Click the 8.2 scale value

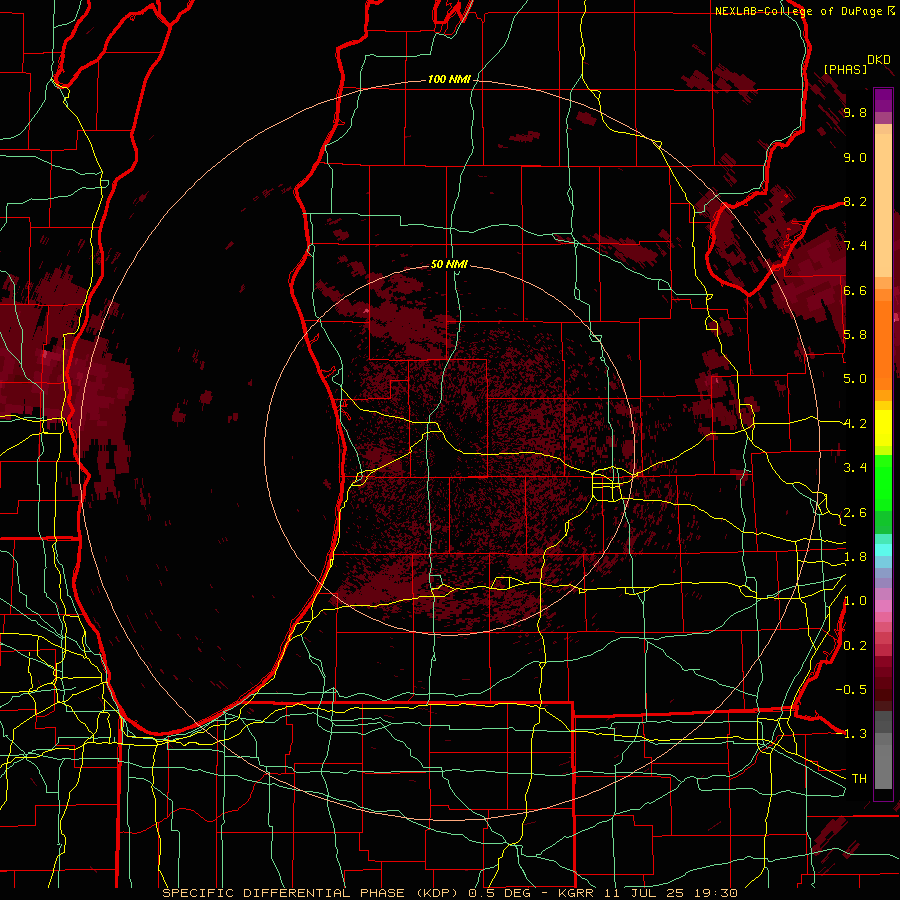point(855,201)
